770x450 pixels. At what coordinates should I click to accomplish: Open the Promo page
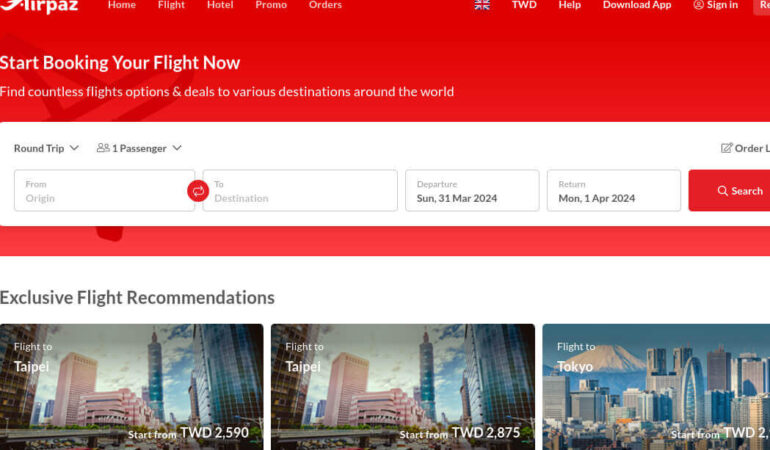click(271, 5)
